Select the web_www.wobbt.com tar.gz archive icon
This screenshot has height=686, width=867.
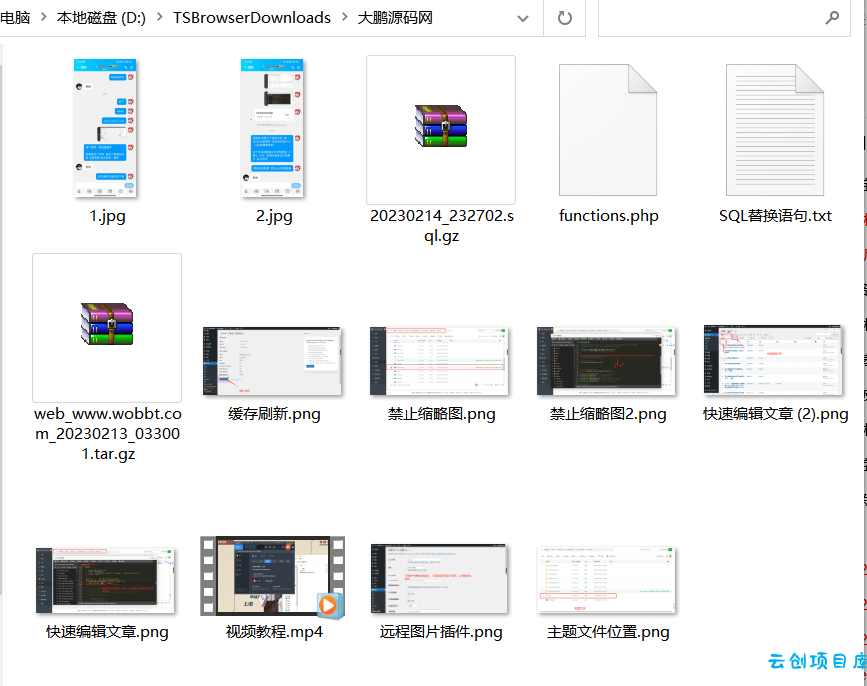pyautogui.click(x=107, y=324)
